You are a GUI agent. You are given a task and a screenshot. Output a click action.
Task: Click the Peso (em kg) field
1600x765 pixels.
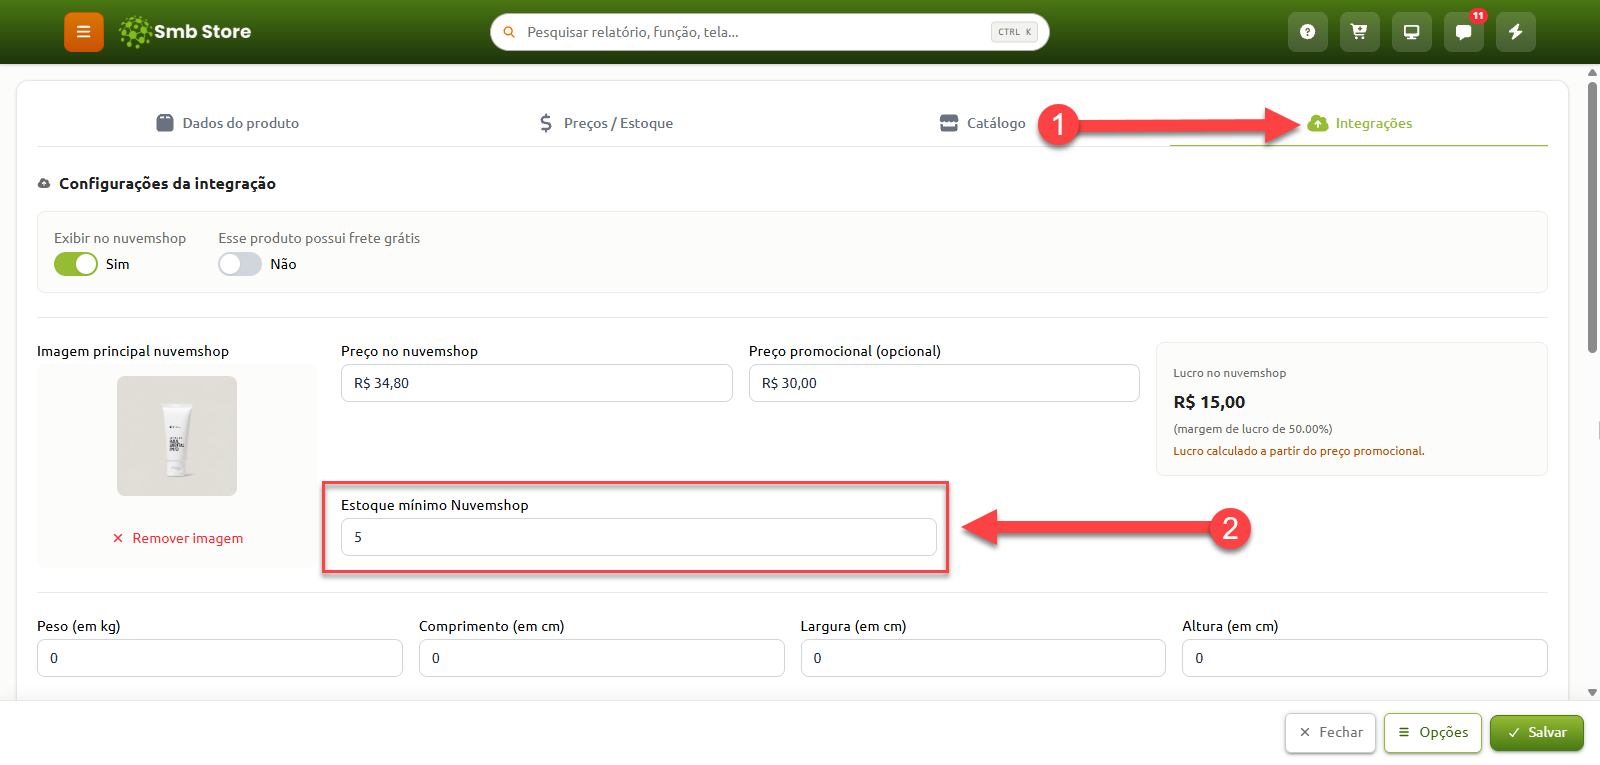click(x=220, y=658)
